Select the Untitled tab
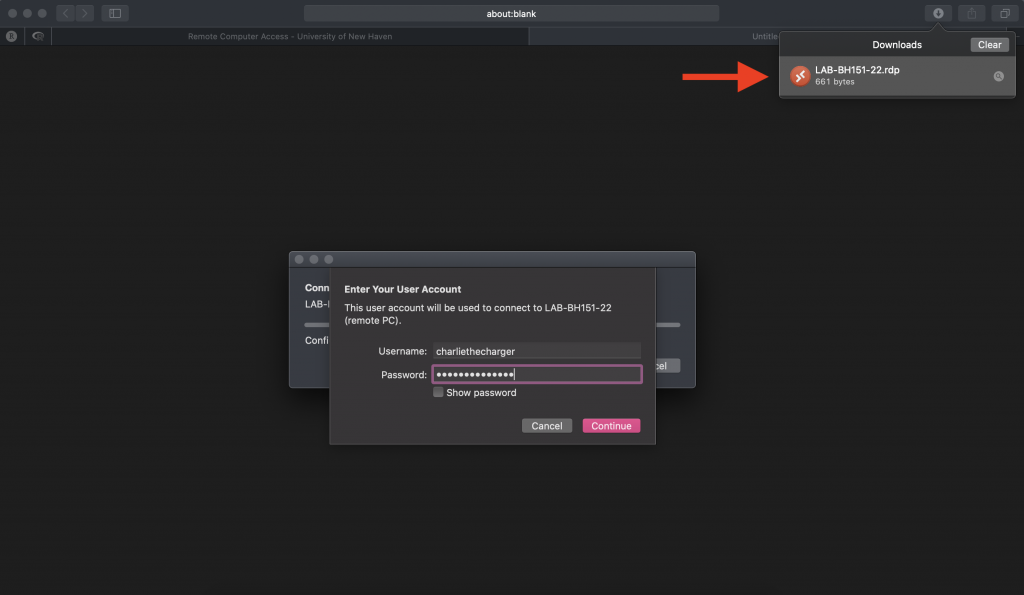1024x595 pixels. [x=765, y=36]
